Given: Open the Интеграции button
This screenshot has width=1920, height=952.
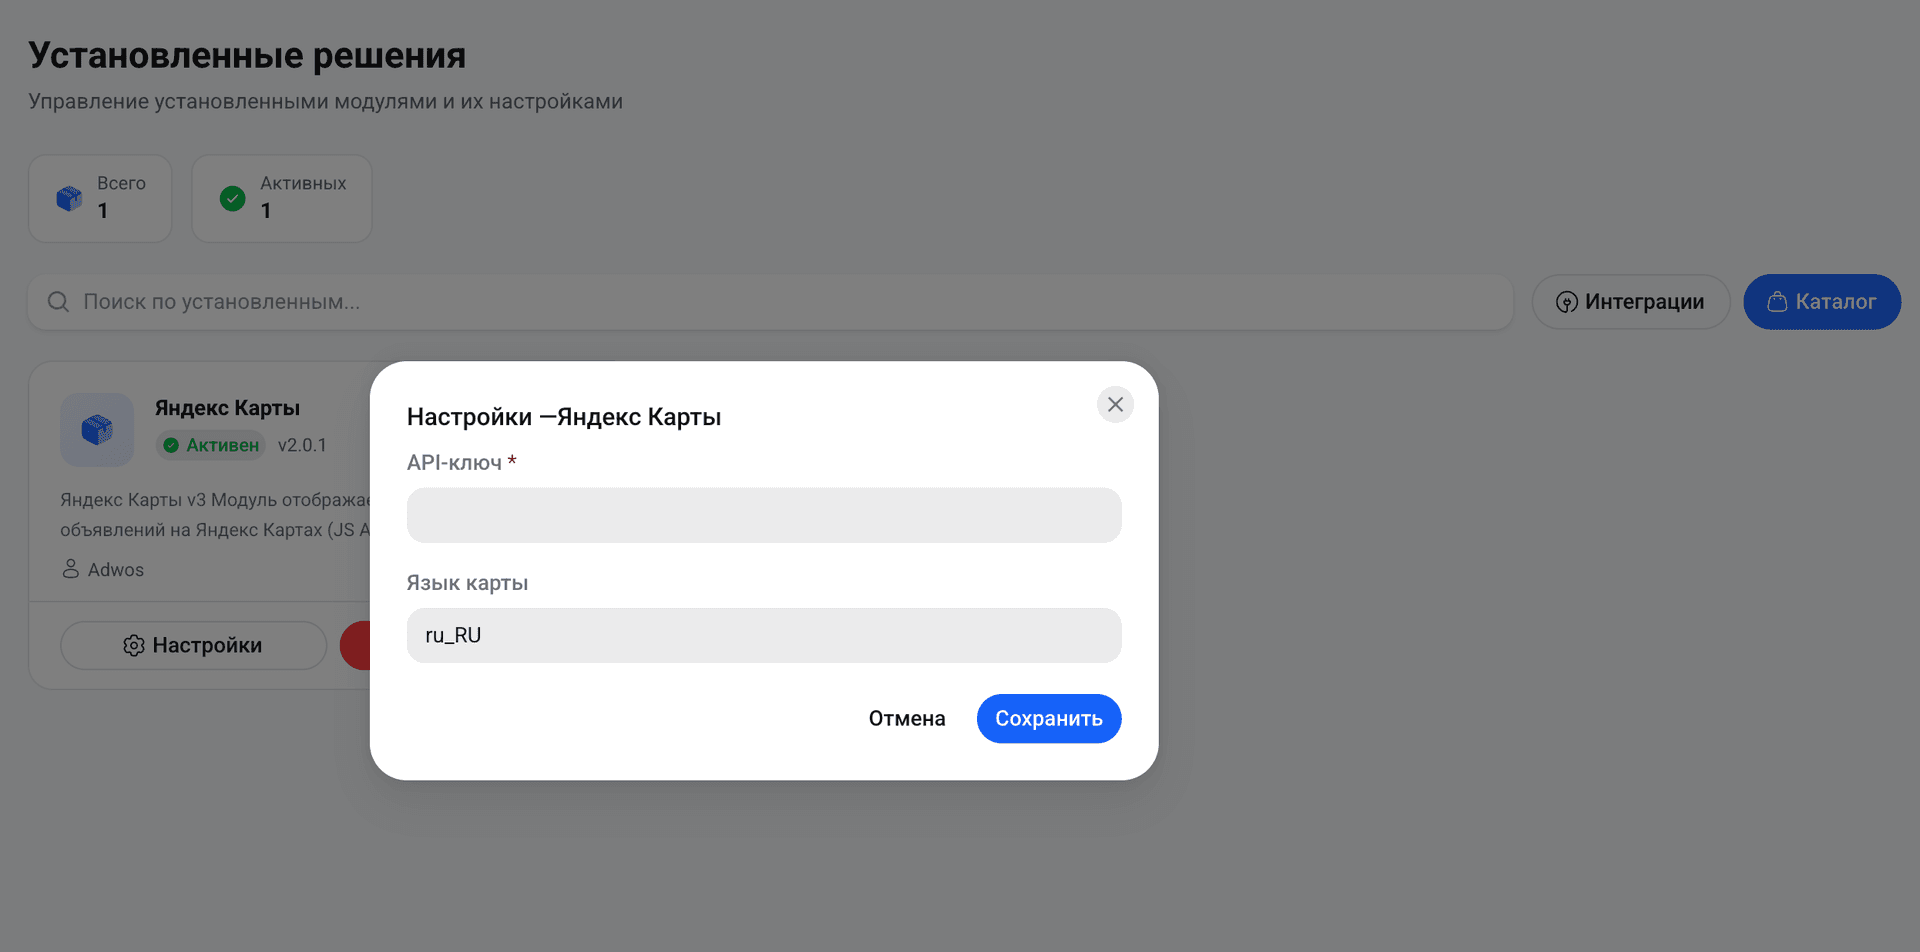Looking at the screenshot, I should (x=1631, y=302).
